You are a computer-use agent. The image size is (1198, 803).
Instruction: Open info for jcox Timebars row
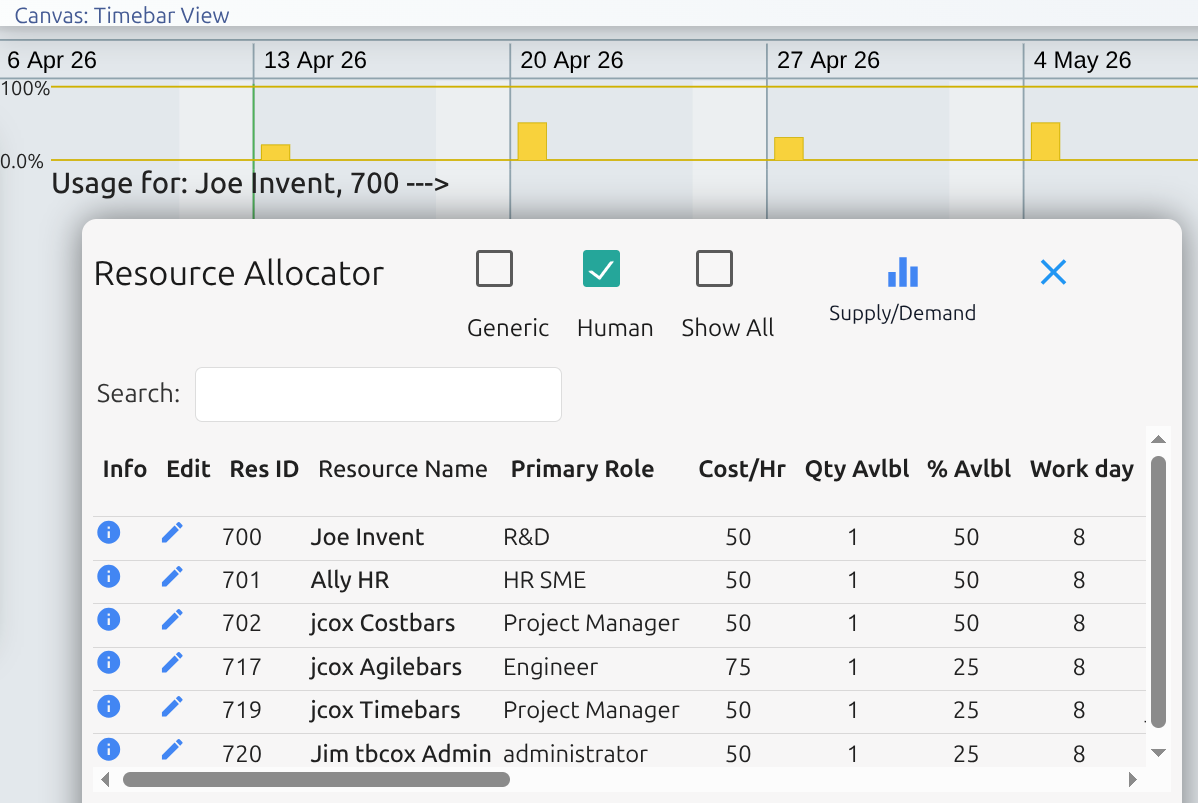[108, 706]
